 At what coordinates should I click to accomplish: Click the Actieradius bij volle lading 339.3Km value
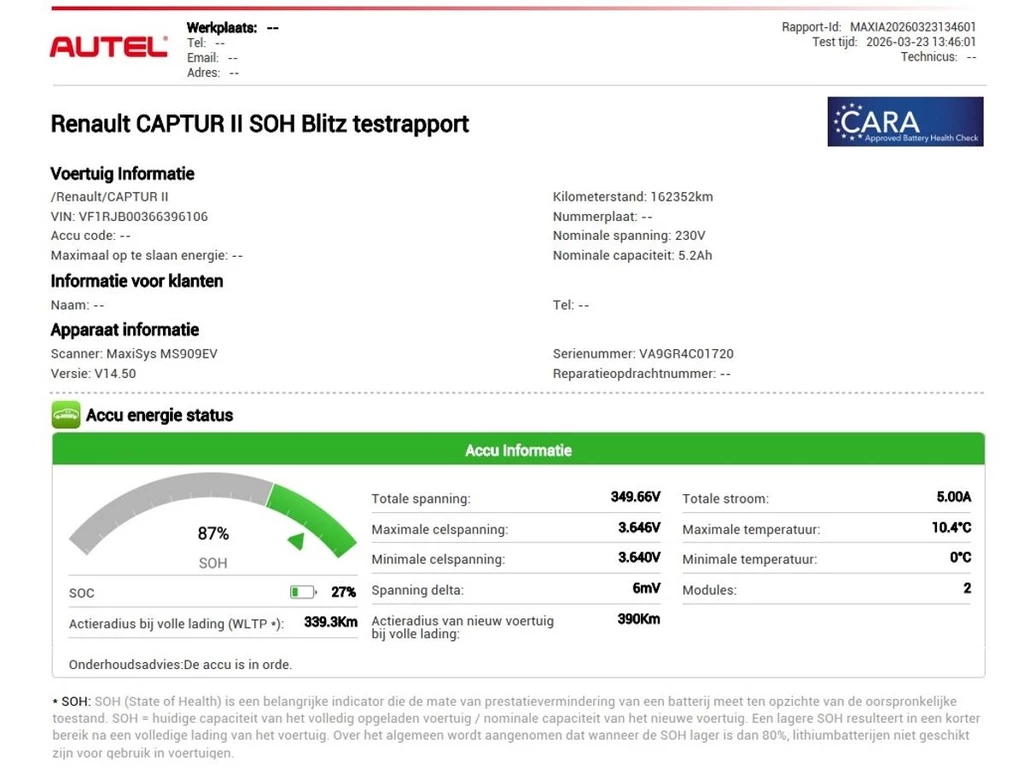(x=330, y=622)
